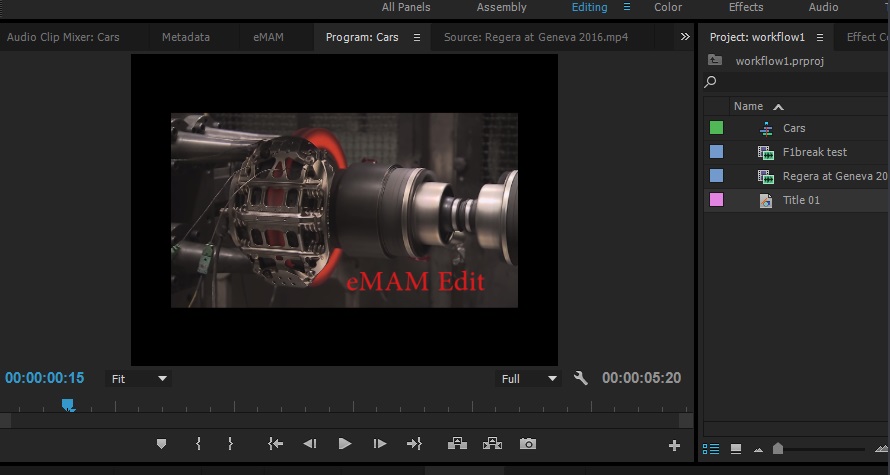This screenshot has width=890, height=475.
Task: Switch Project panel to List View
Action: (x=711, y=449)
